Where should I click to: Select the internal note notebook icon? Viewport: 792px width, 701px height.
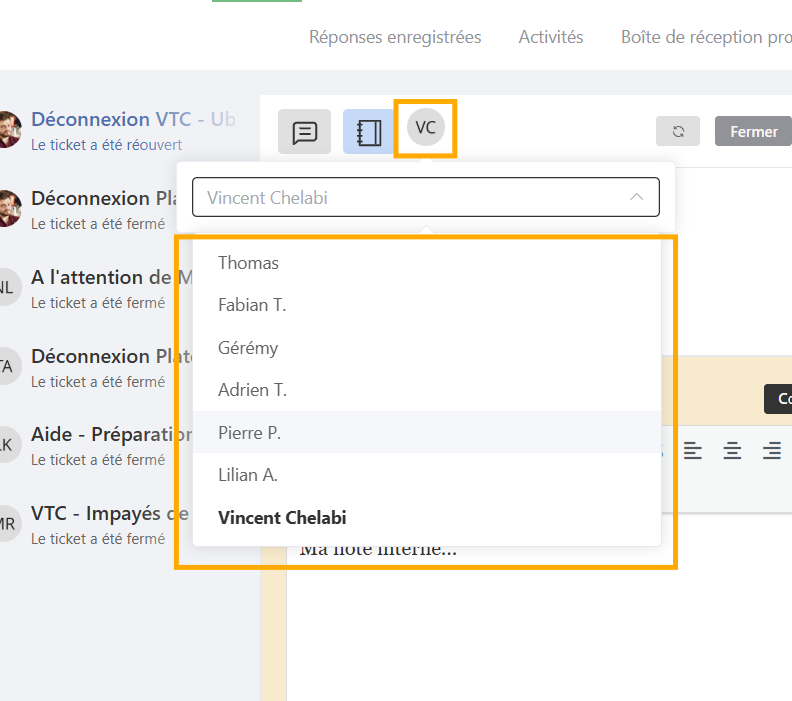point(368,132)
